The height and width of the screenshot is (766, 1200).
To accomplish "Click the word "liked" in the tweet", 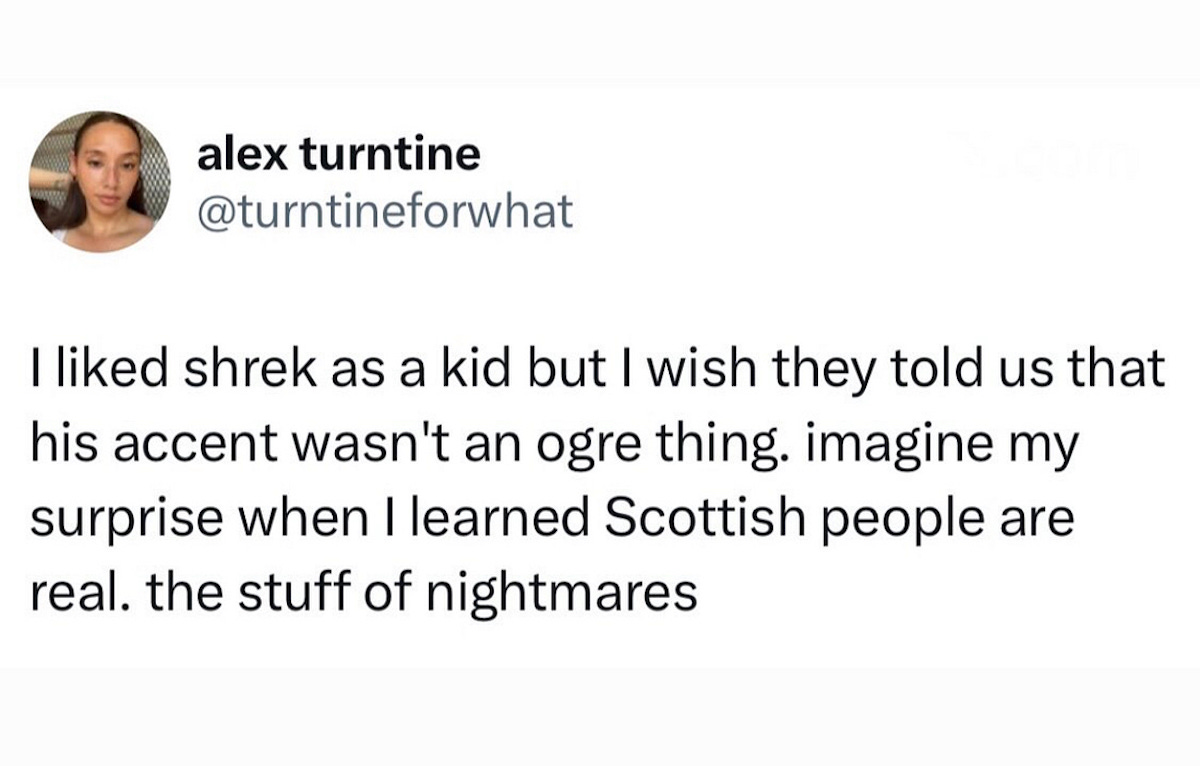I will click(x=109, y=371).
